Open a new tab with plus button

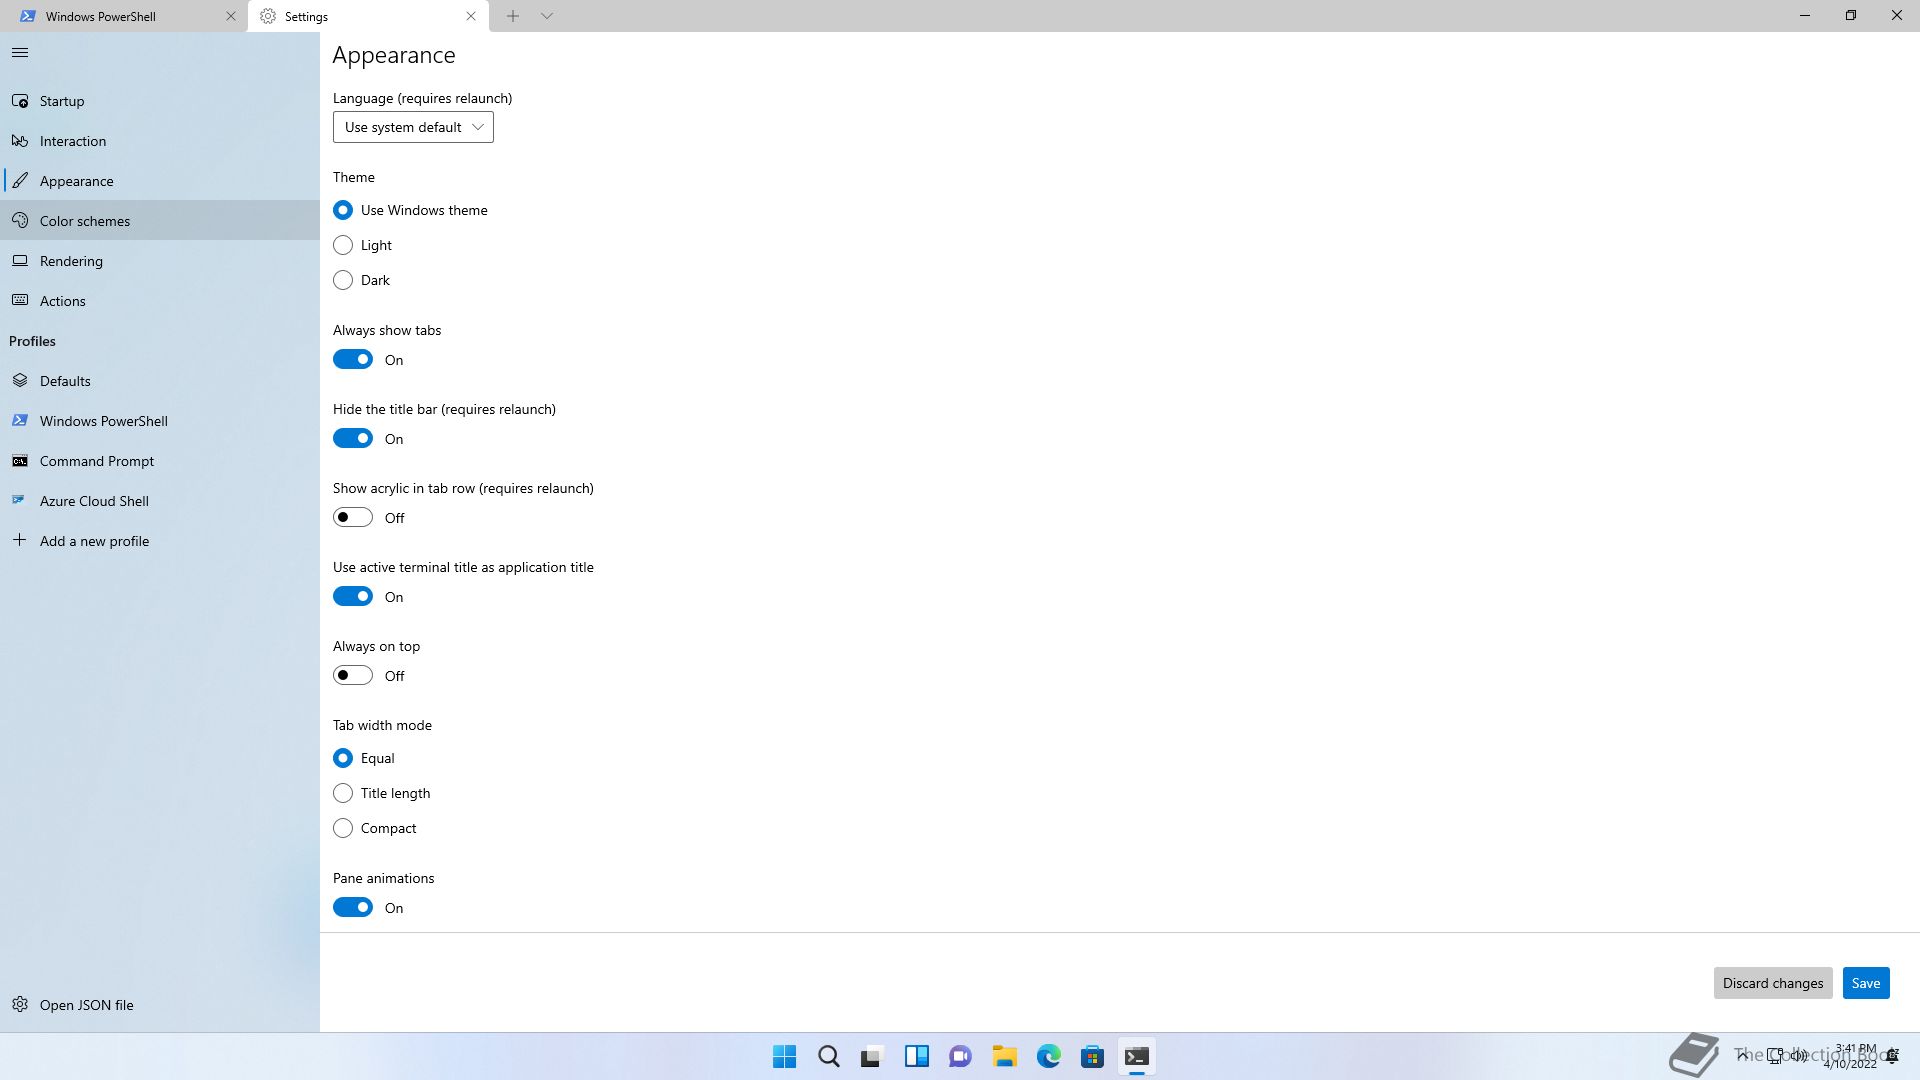pyautogui.click(x=512, y=16)
